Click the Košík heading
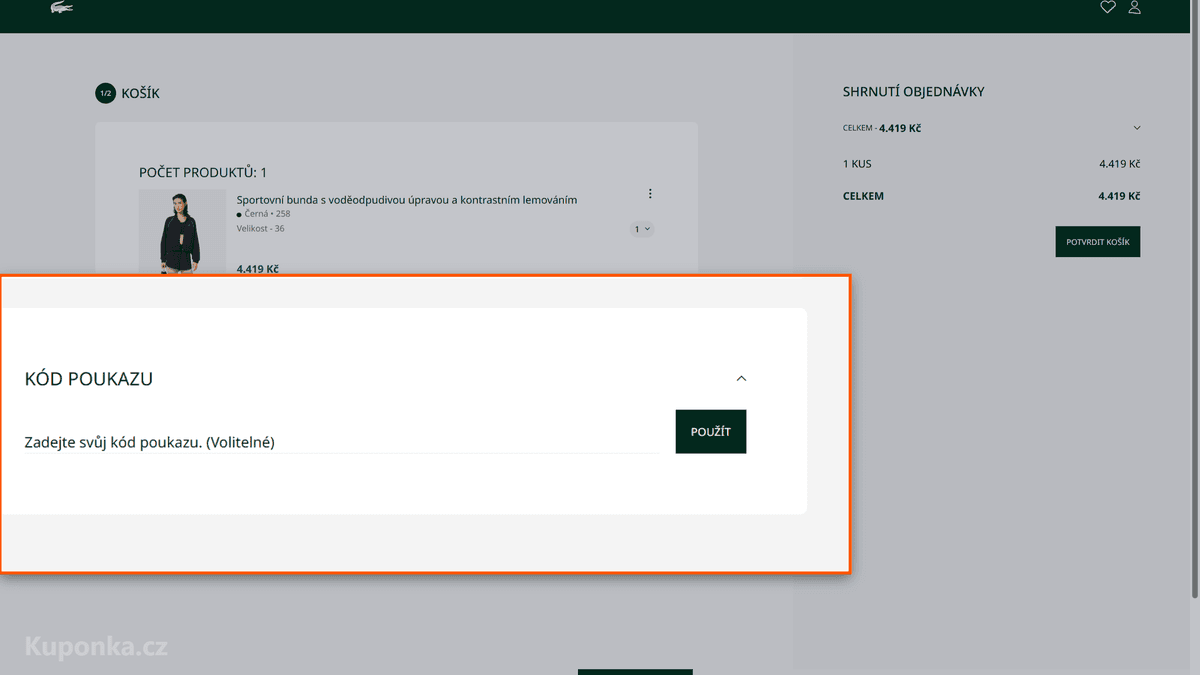The image size is (1200, 675). [141, 93]
